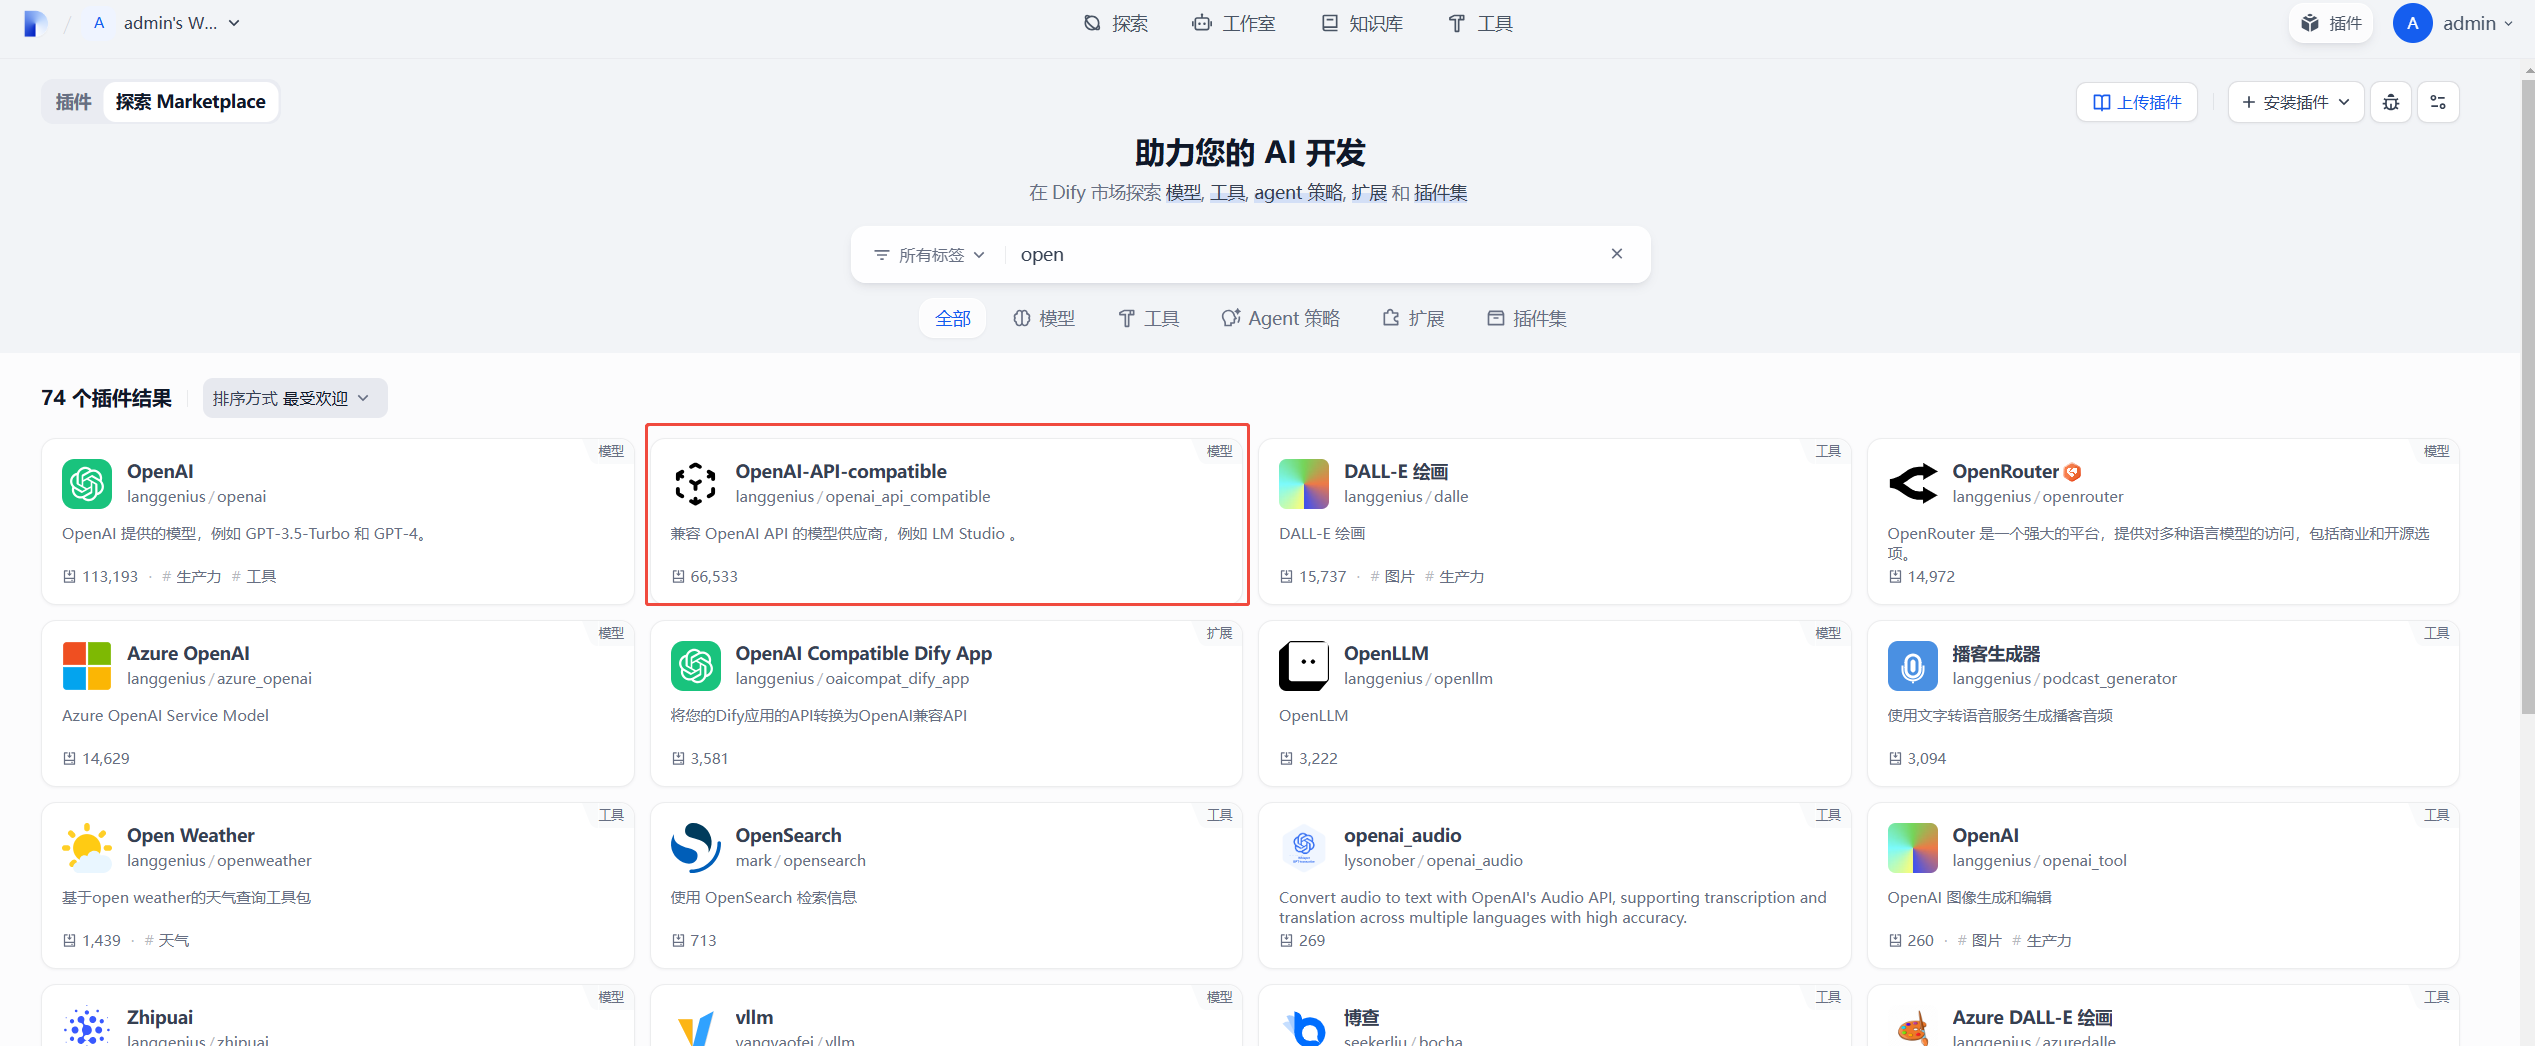Click the admin avatar icon
The image size is (2535, 1046).
[x=2412, y=23]
